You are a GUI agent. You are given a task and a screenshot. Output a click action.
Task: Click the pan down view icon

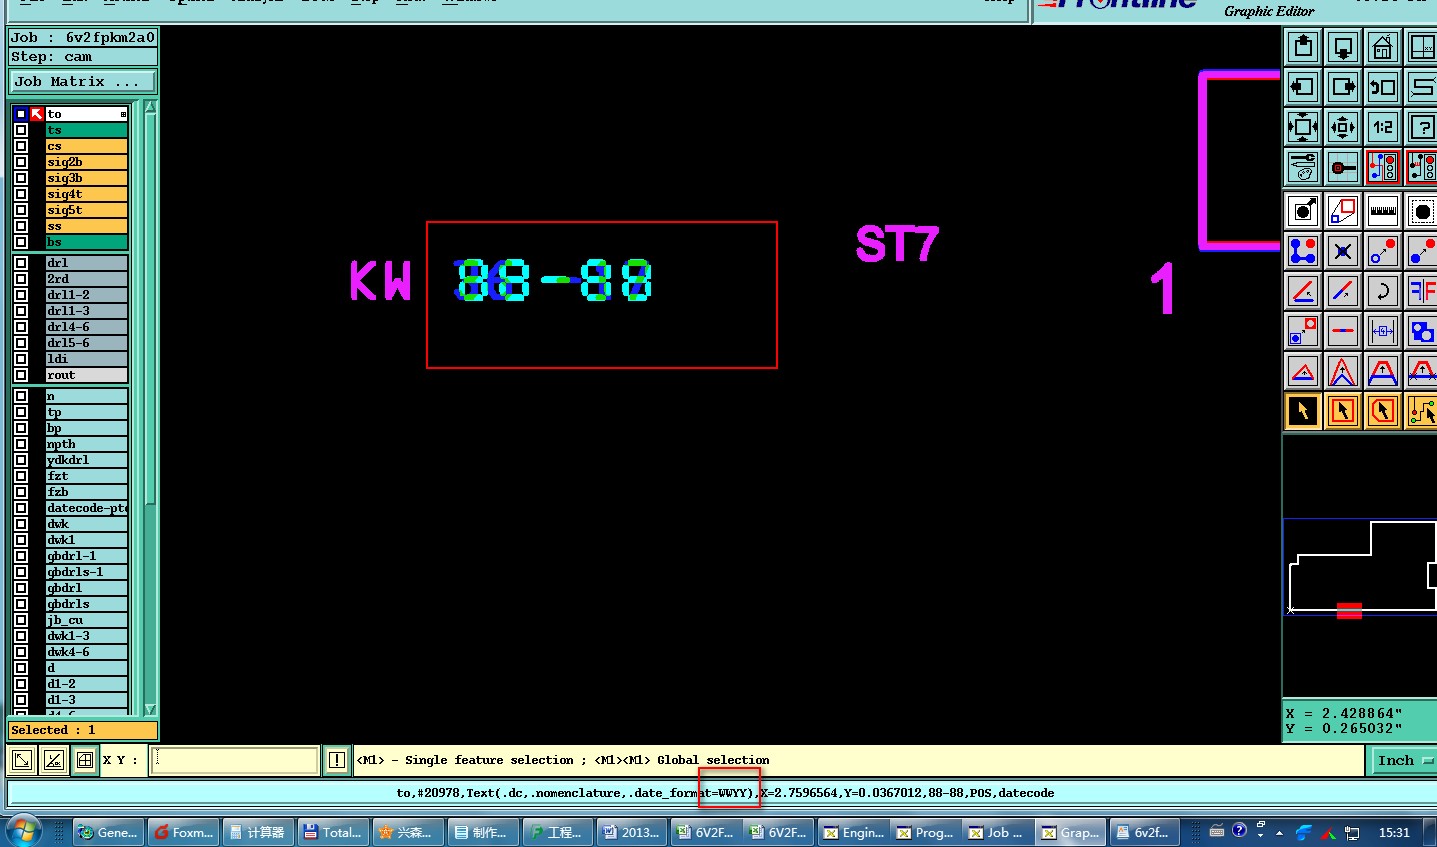tap(1343, 47)
